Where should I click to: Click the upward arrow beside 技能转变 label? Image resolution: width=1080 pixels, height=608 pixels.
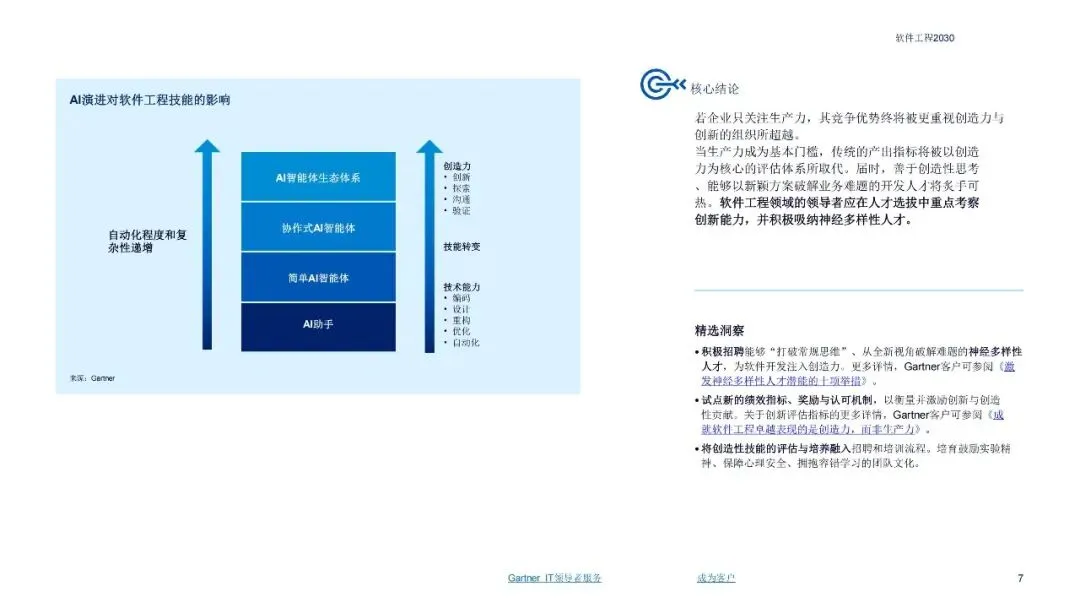[x=429, y=247]
